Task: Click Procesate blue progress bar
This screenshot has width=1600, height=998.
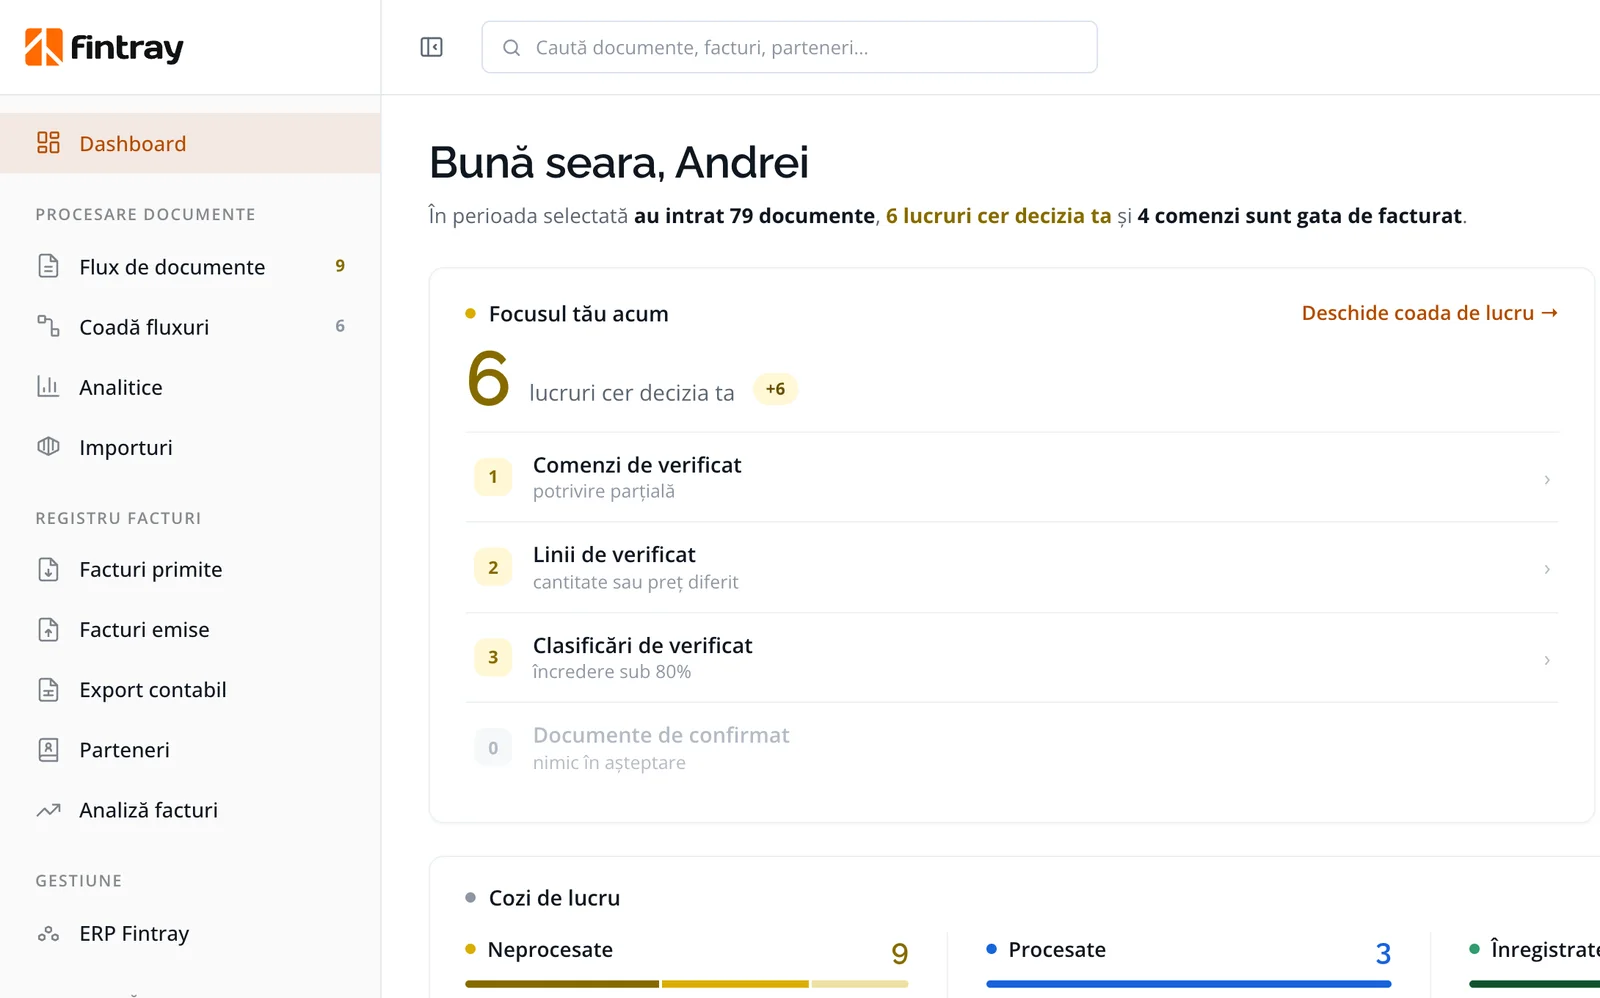Action: (1188, 984)
